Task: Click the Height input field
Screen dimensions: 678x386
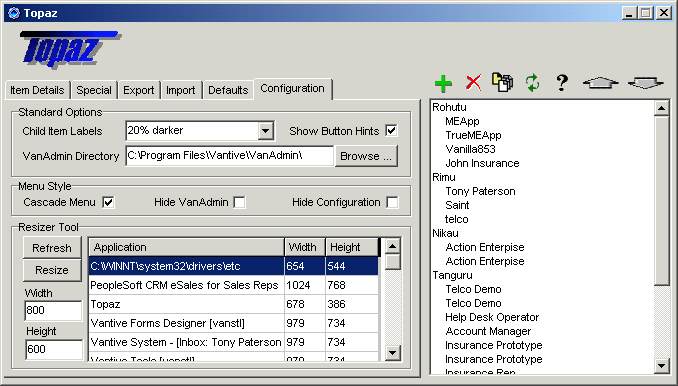Action: coord(53,349)
